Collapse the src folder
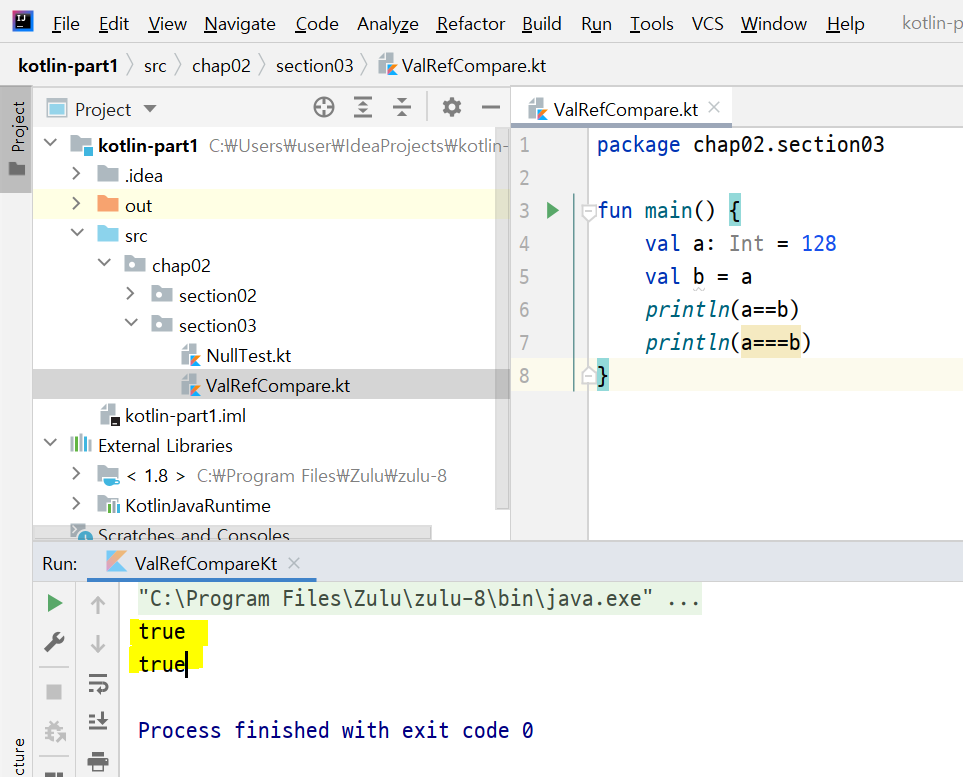 pos(77,233)
